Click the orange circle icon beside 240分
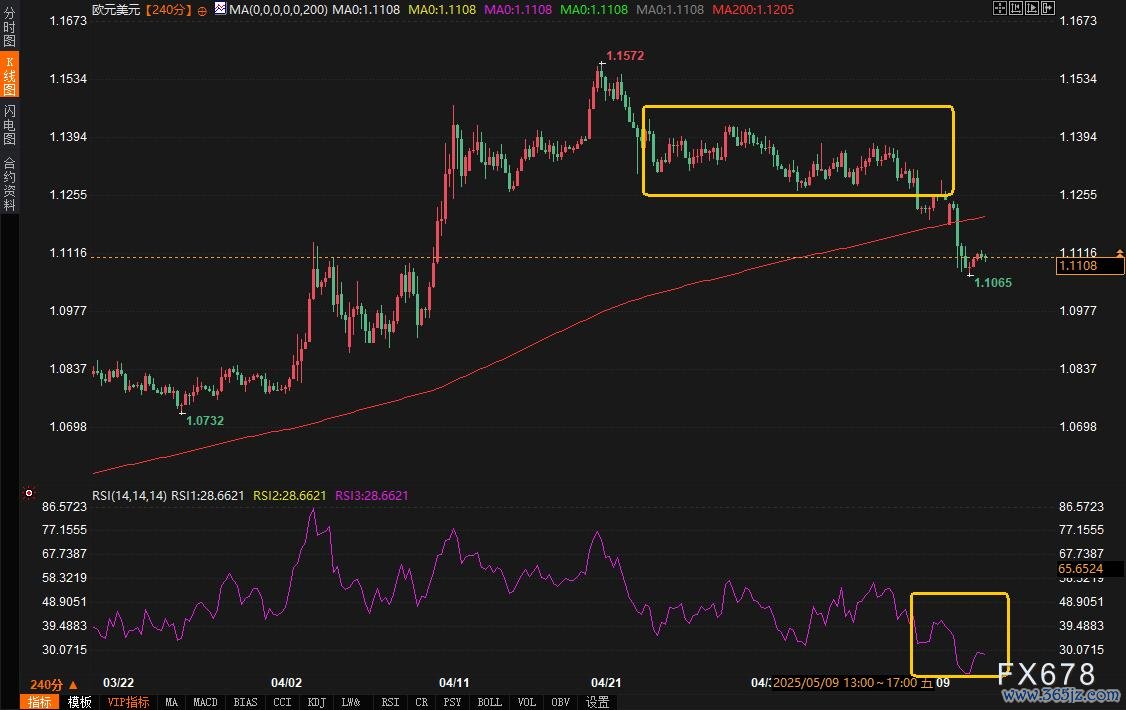1126x710 pixels. pyautogui.click(x=203, y=9)
